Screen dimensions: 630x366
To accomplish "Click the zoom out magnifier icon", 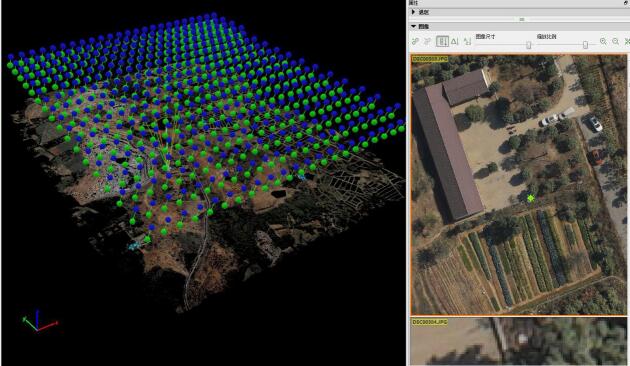I will 616,41.
